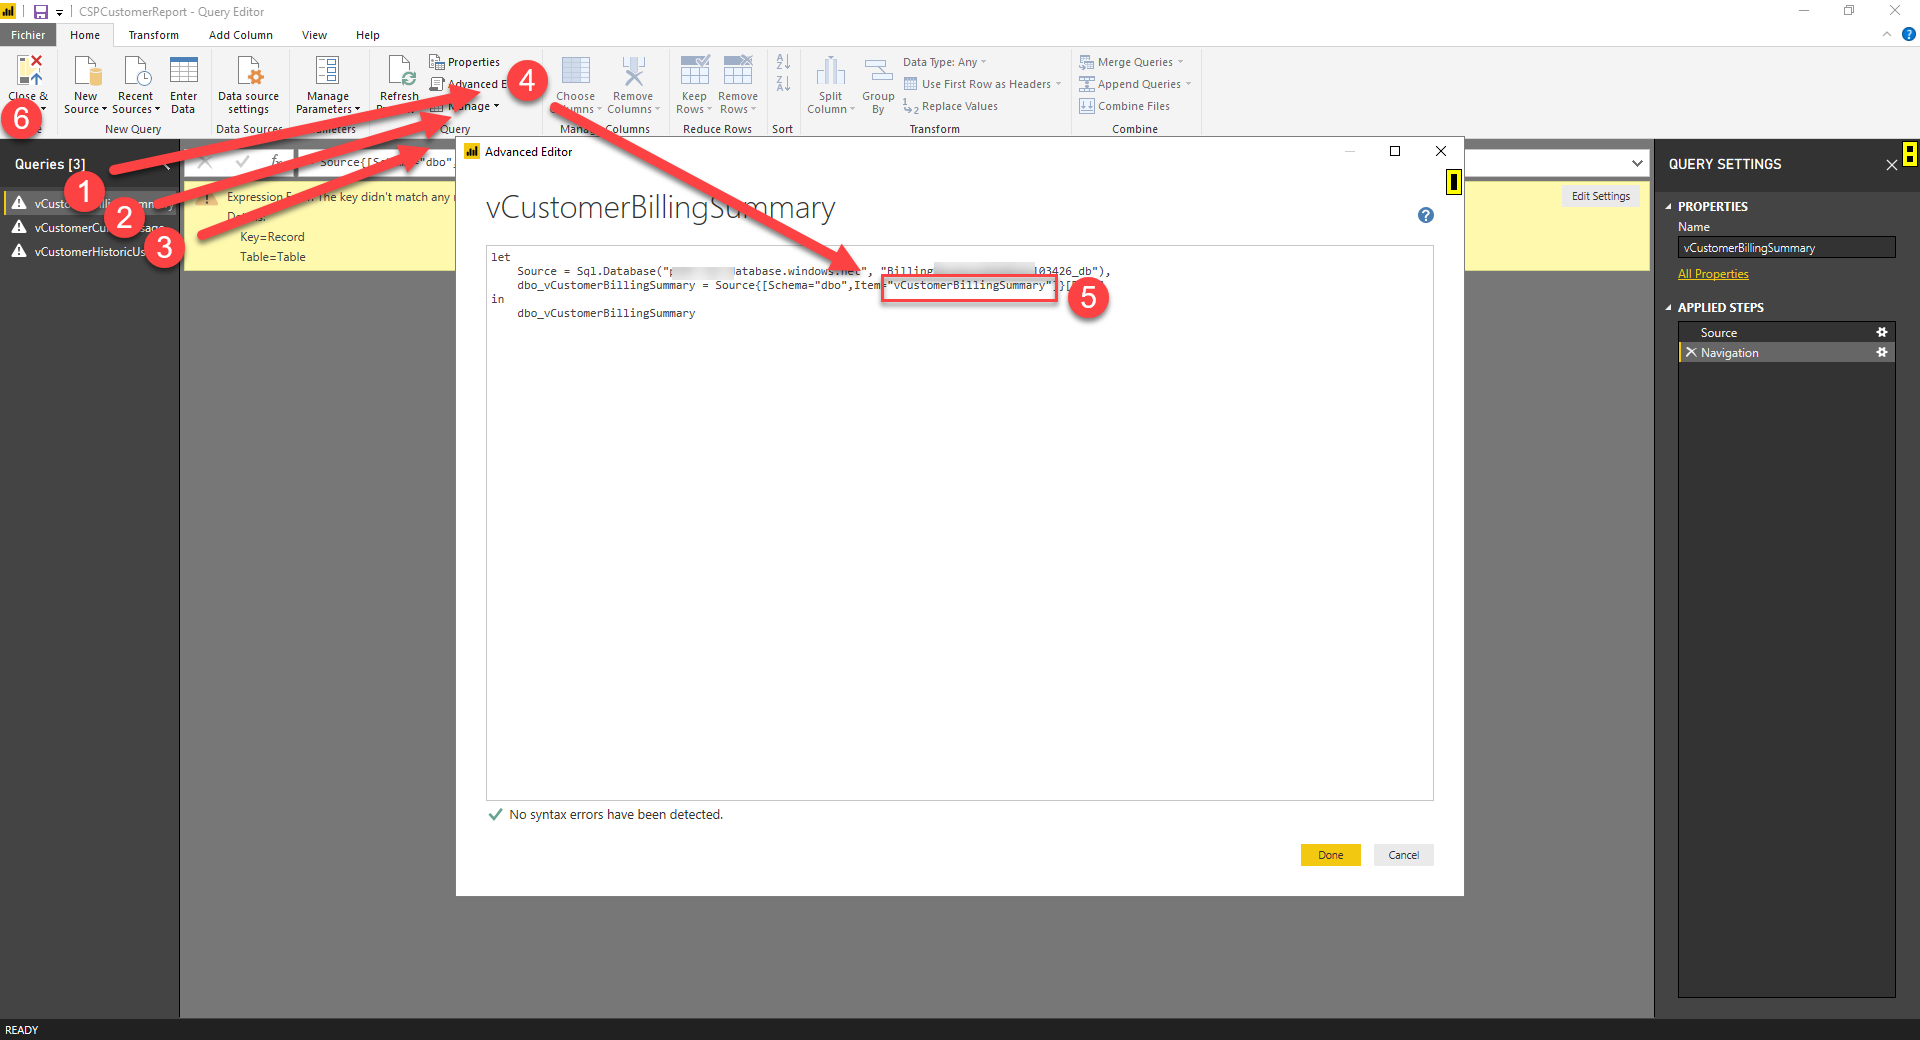Click the Choose Columns icon
The width and height of the screenshot is (1920, 1040).
[x=576, y=71]
